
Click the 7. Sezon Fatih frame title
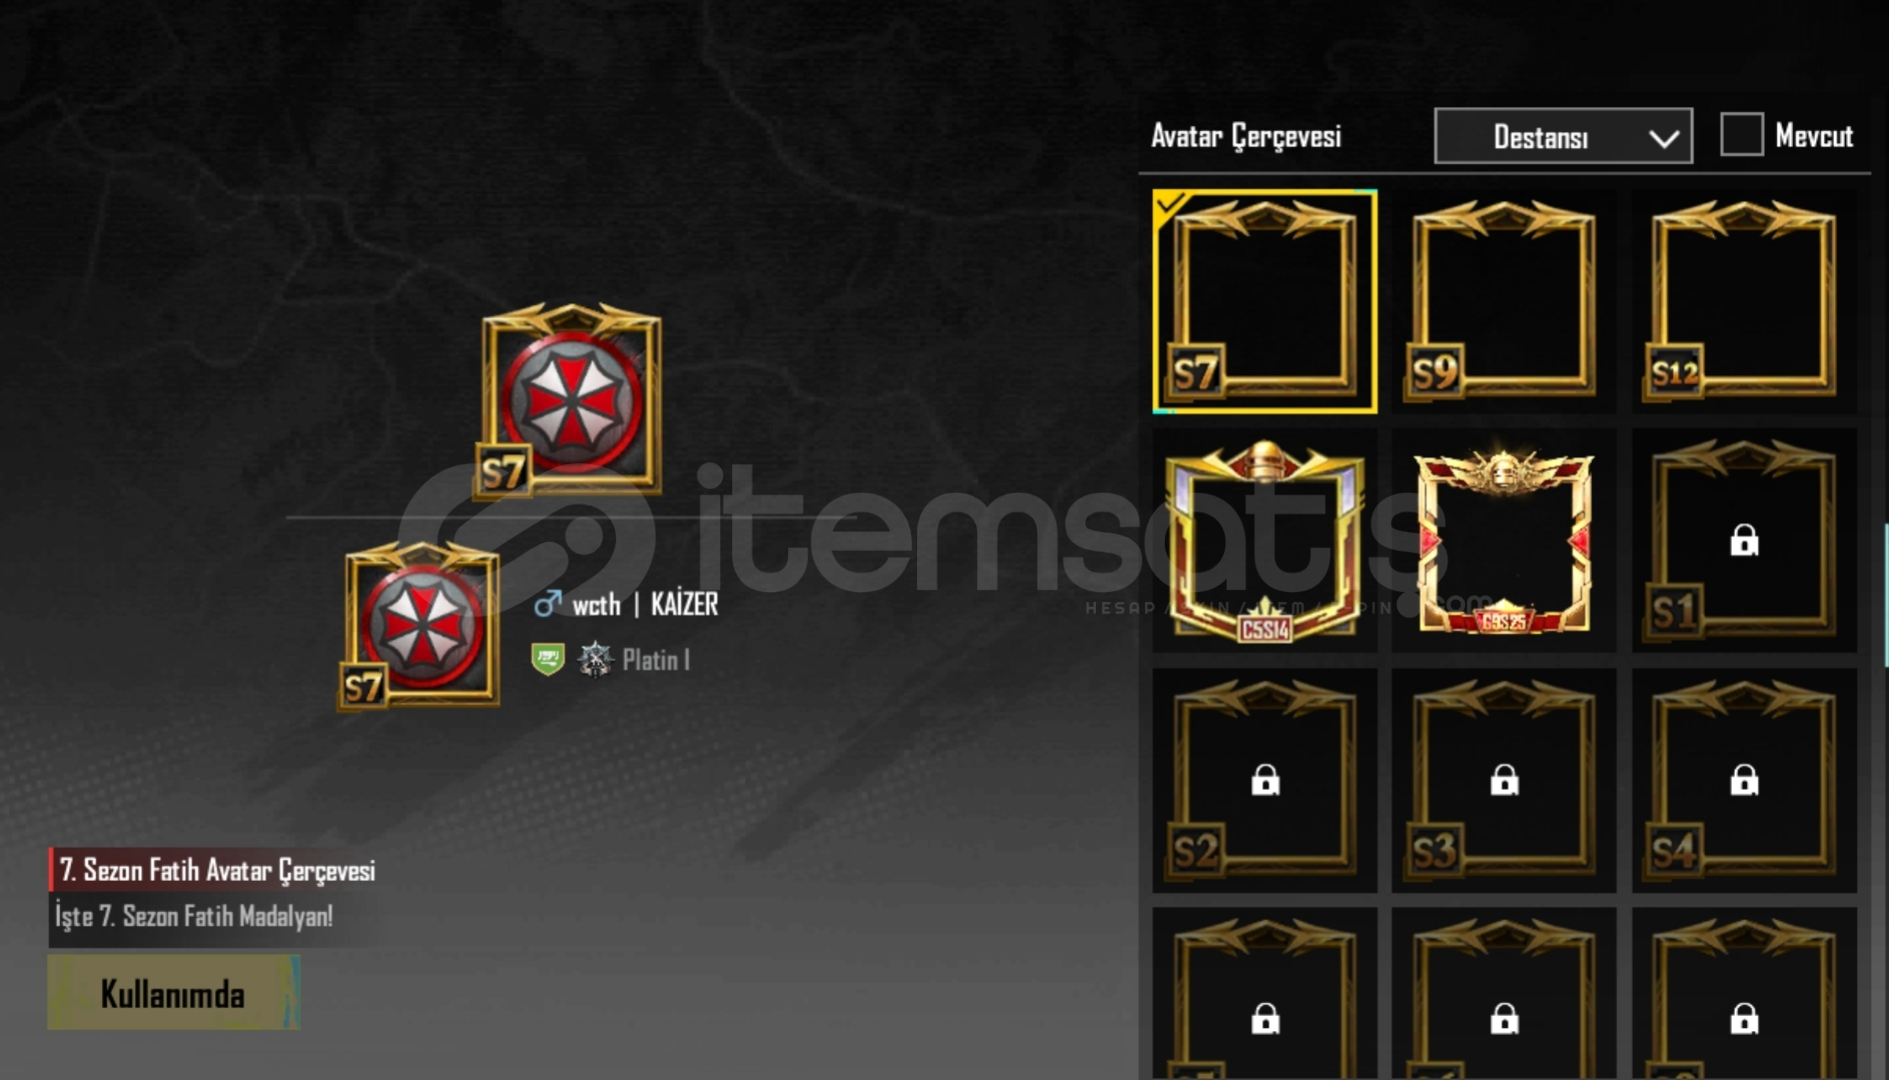(x=217, y=870)
